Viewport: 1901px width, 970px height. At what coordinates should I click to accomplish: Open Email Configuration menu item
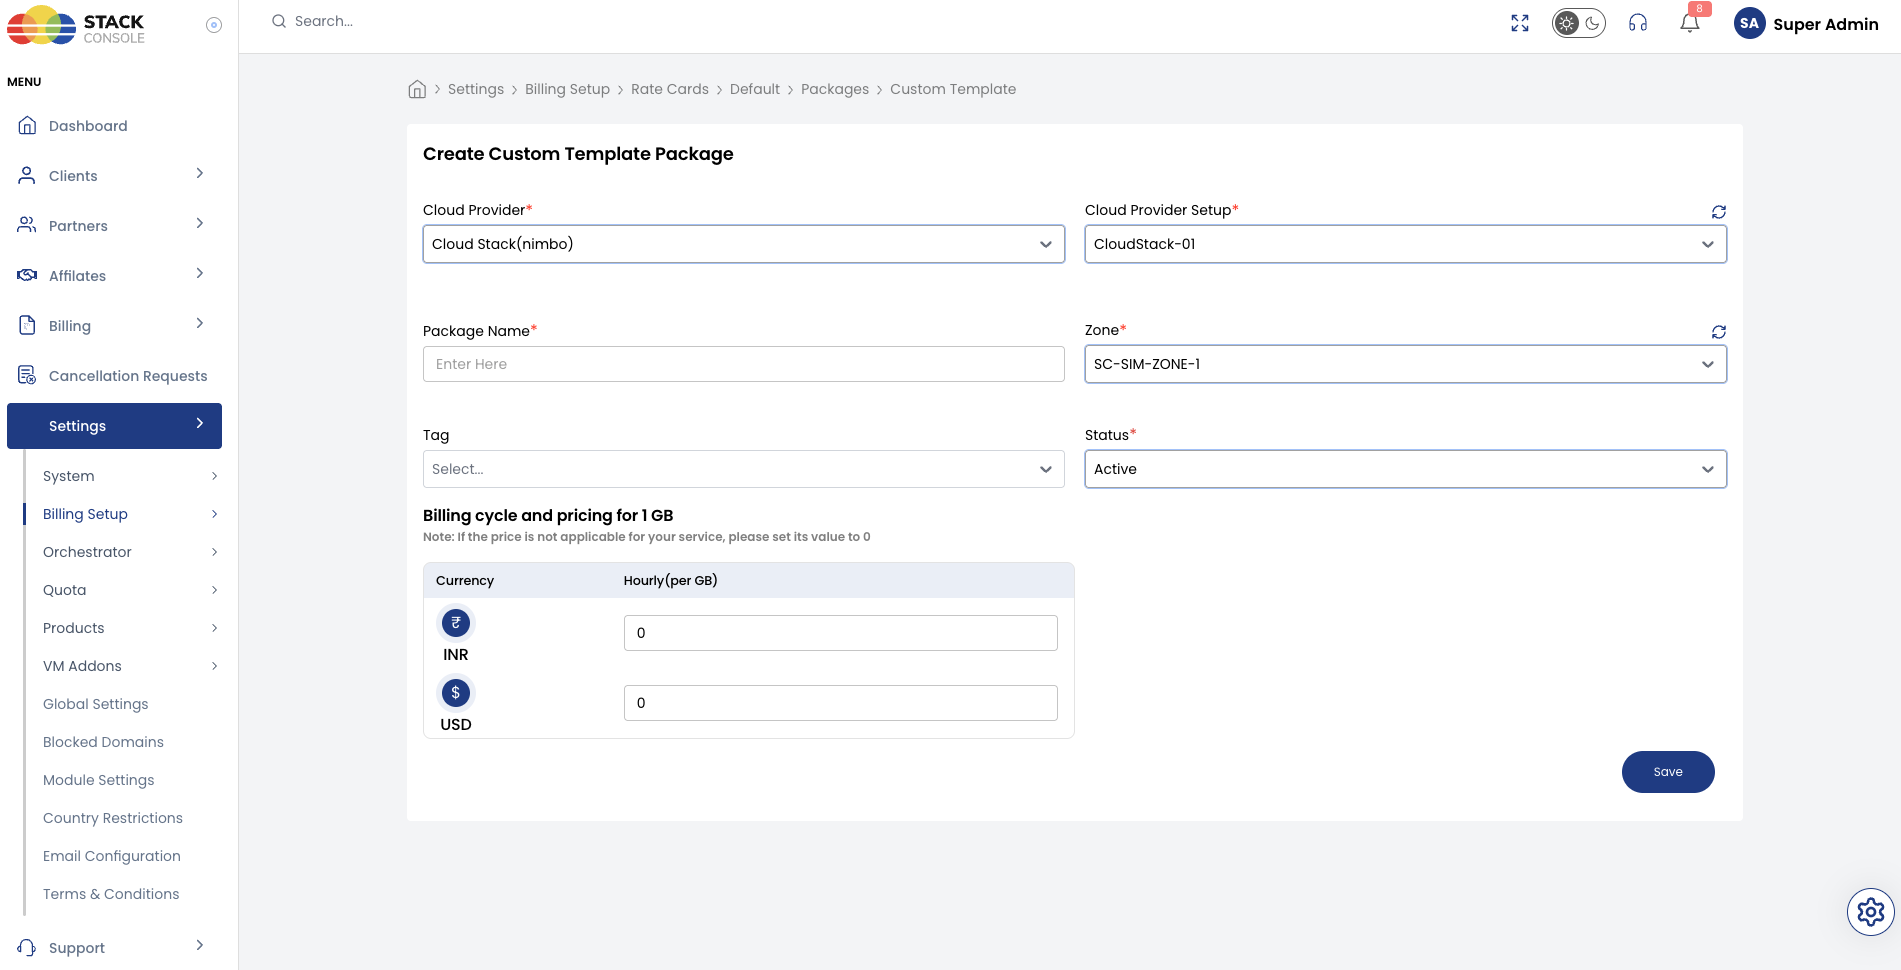[112, 856]
